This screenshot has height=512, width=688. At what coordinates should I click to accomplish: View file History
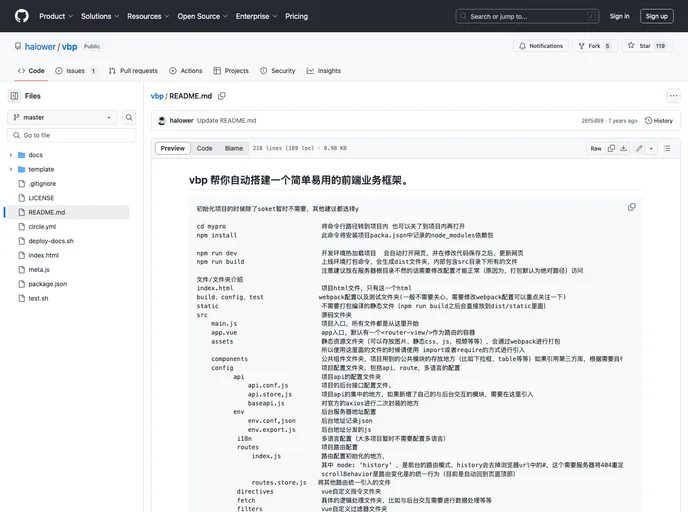point(659,121)
